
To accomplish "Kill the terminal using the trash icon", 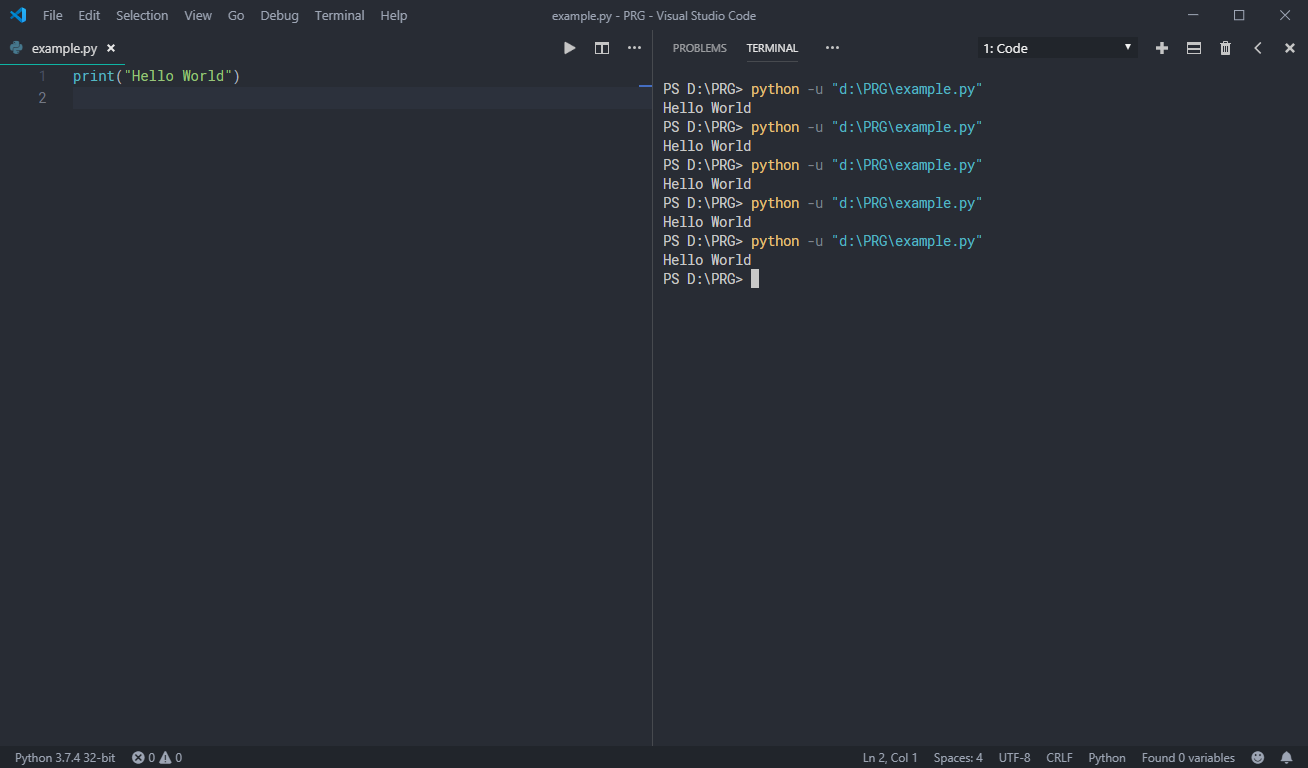I will 1225,47.
